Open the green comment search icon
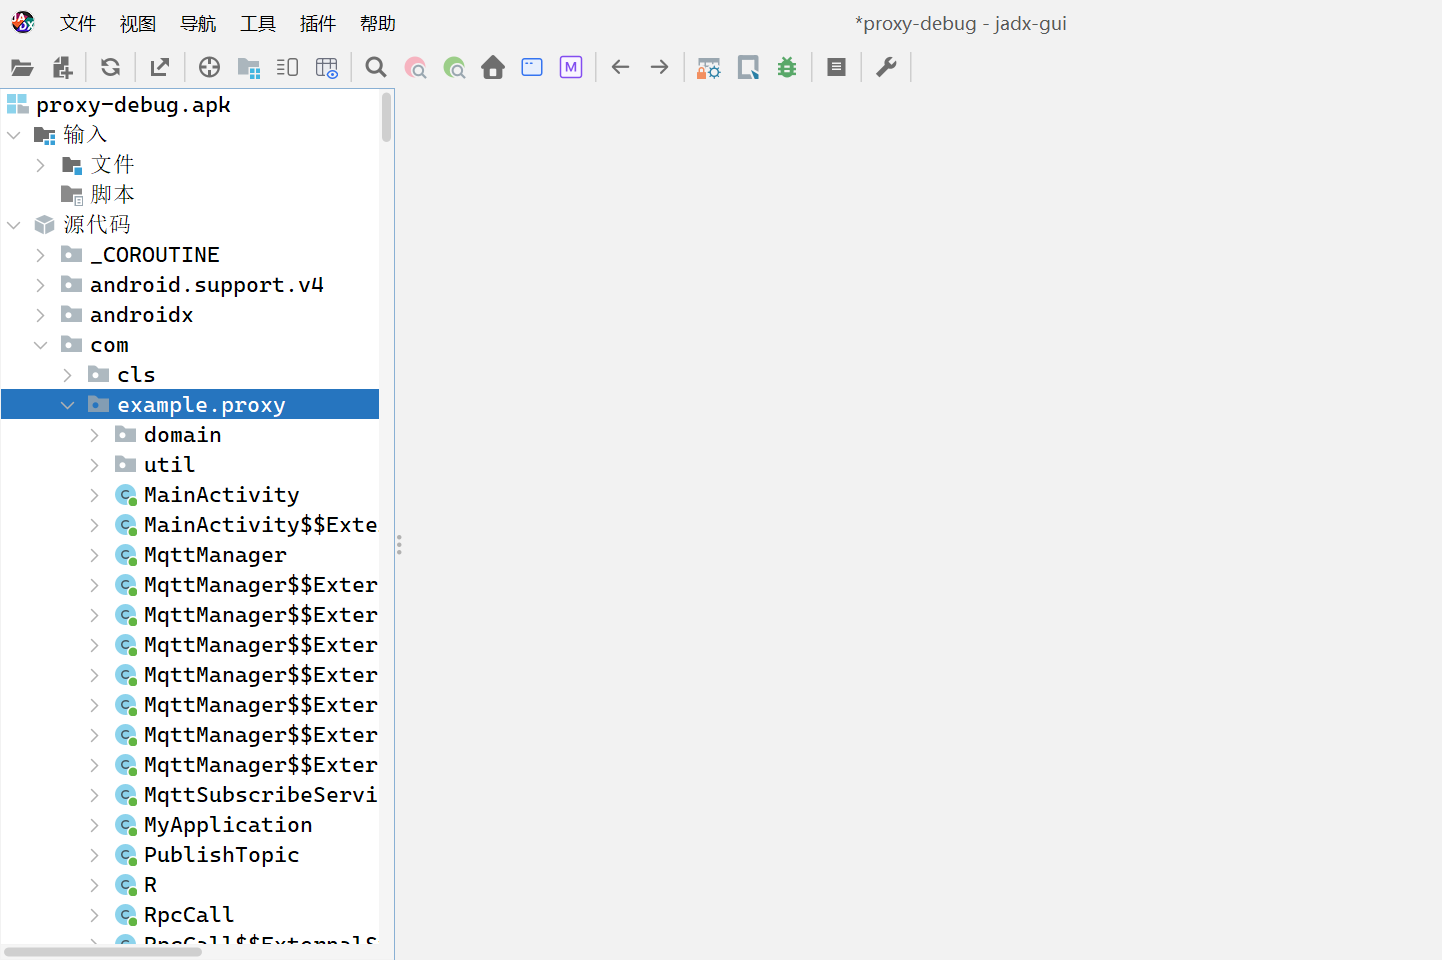This screenshot has height=960, width=1442. pos(454,68)
